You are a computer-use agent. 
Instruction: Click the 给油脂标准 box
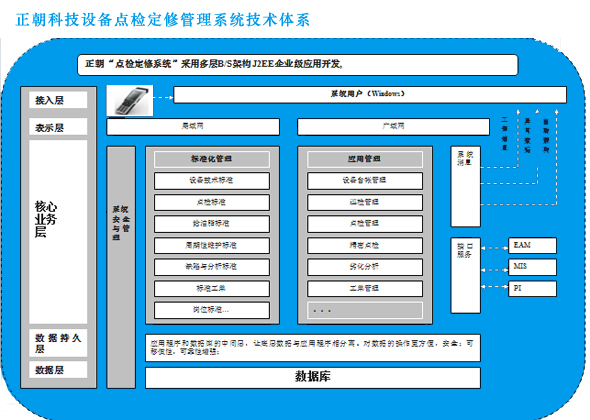pos(212,224)
